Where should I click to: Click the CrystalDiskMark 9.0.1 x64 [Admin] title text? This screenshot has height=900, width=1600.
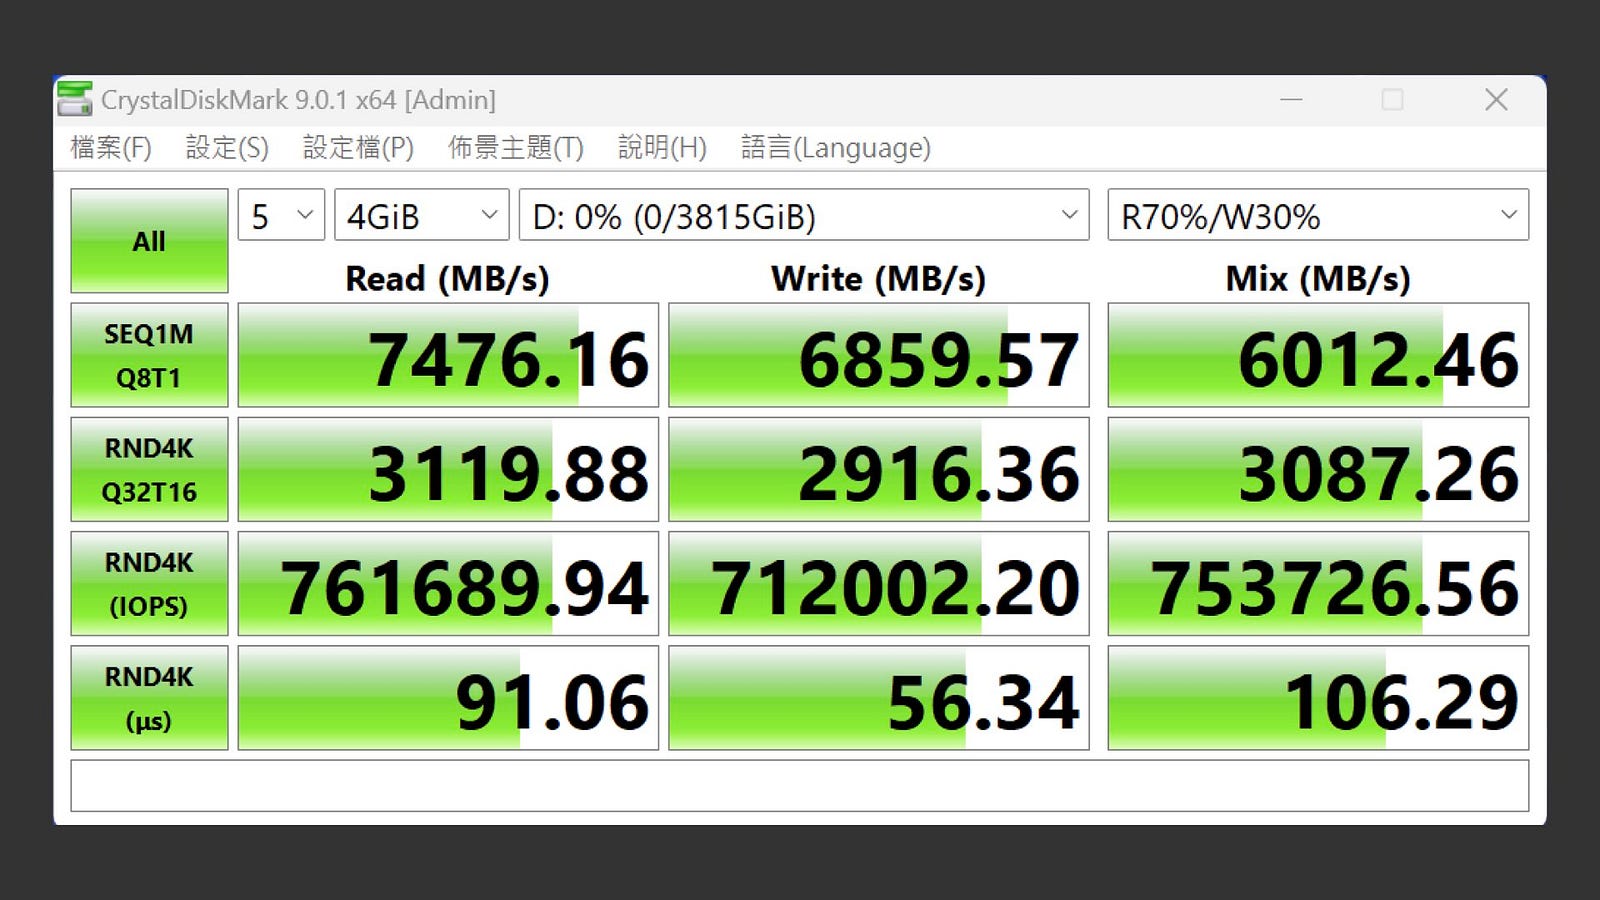[298, 100]
